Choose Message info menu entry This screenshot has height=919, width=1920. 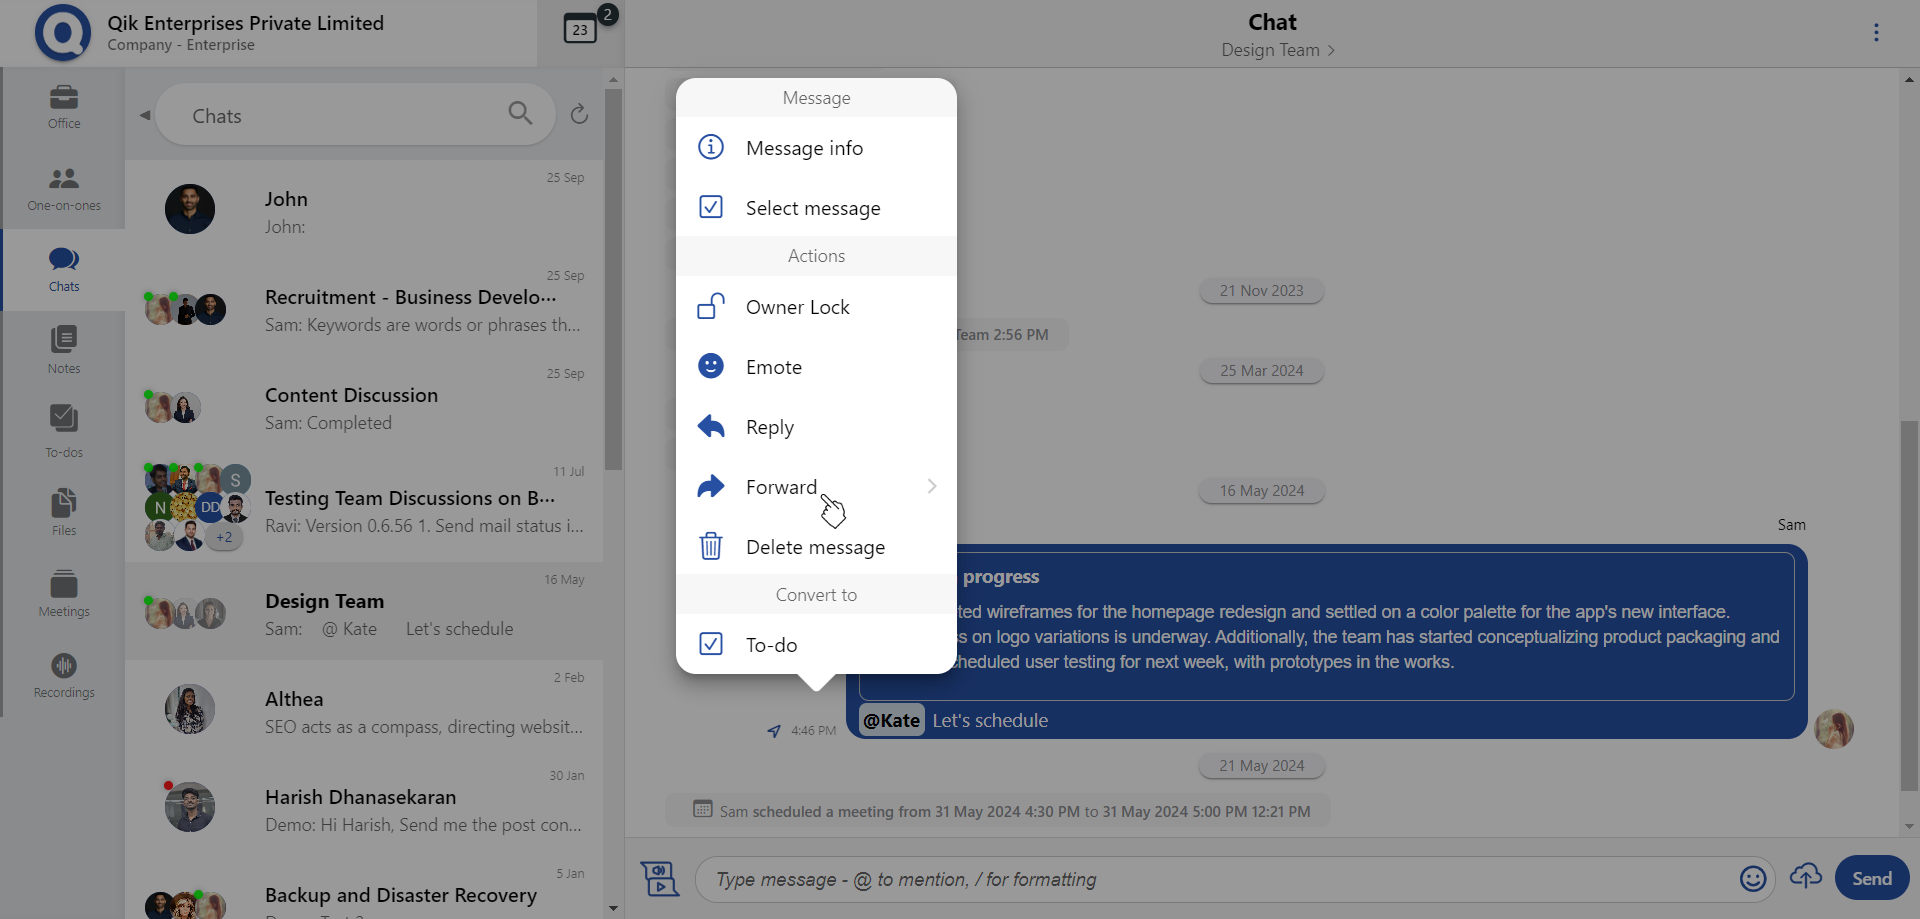tap(816, 148)
